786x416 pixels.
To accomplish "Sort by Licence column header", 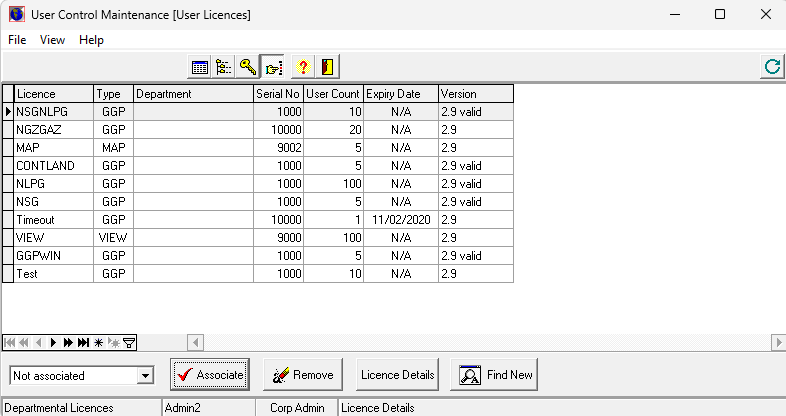I will point(54,94).
